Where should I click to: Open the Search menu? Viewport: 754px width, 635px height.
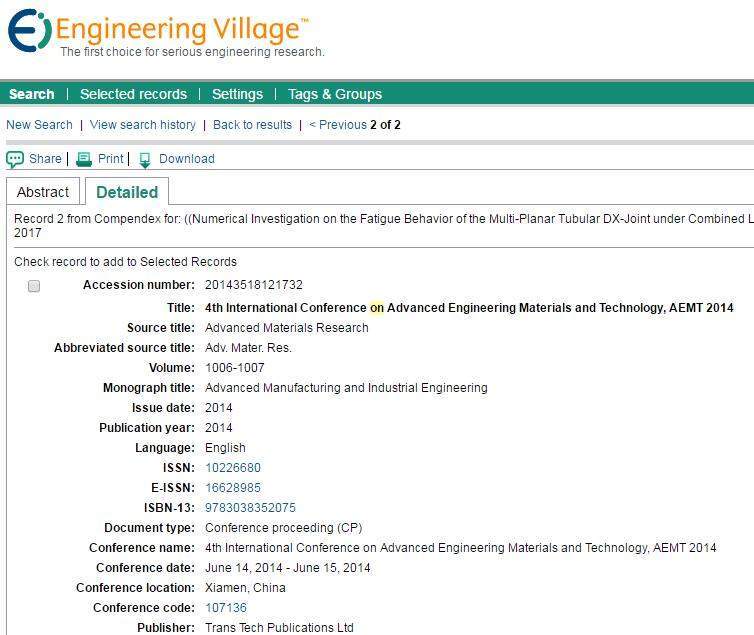point(32,94)
